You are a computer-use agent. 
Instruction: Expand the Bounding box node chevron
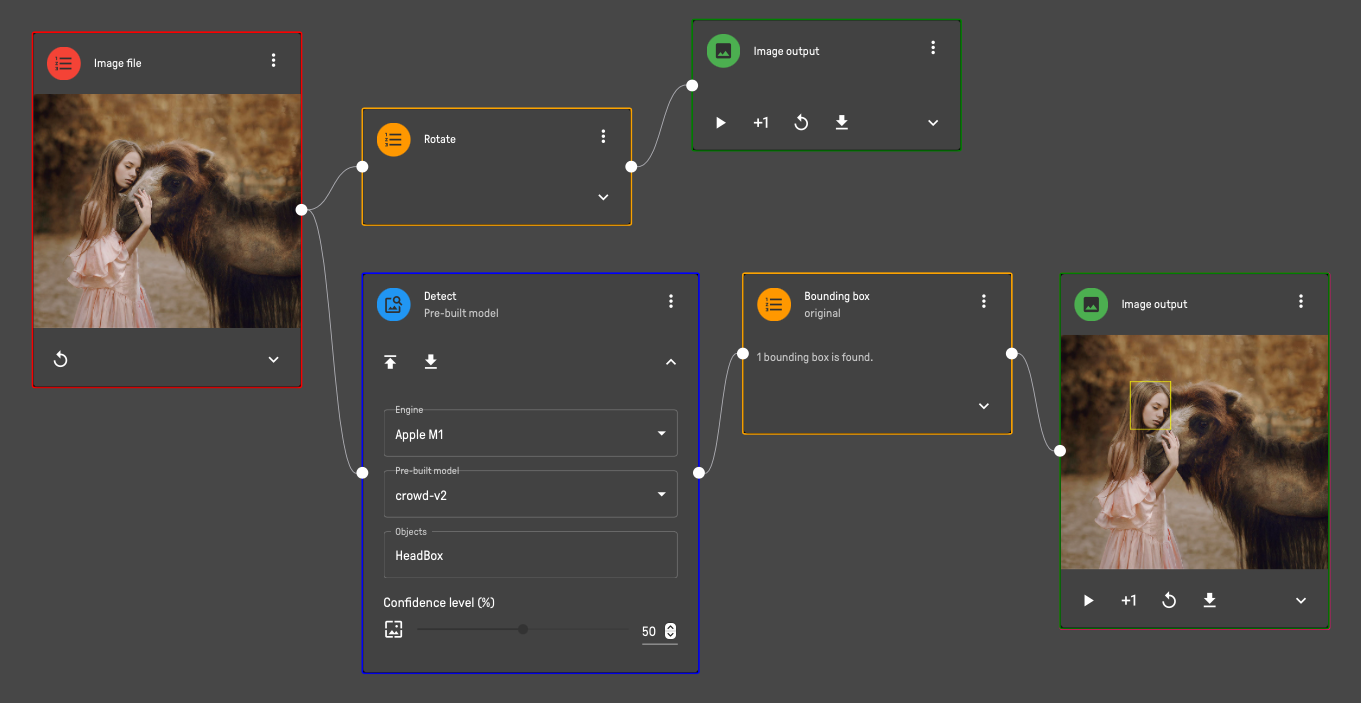point(983,406)
